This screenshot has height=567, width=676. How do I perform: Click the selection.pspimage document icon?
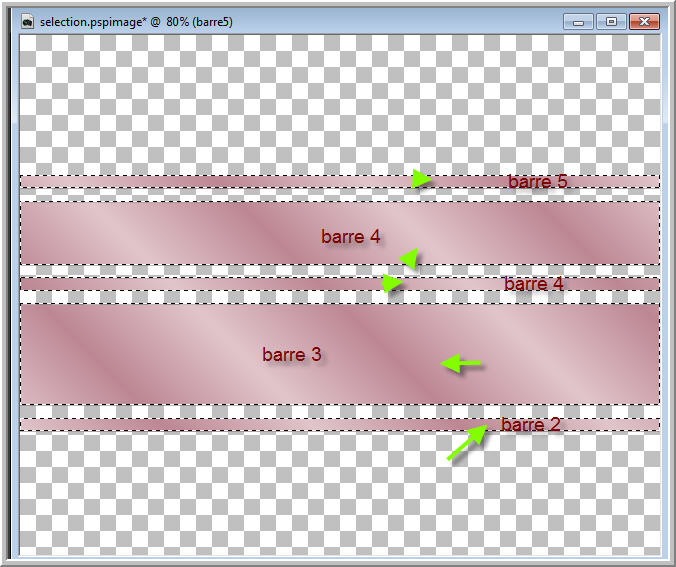click(x=27, y=21)
